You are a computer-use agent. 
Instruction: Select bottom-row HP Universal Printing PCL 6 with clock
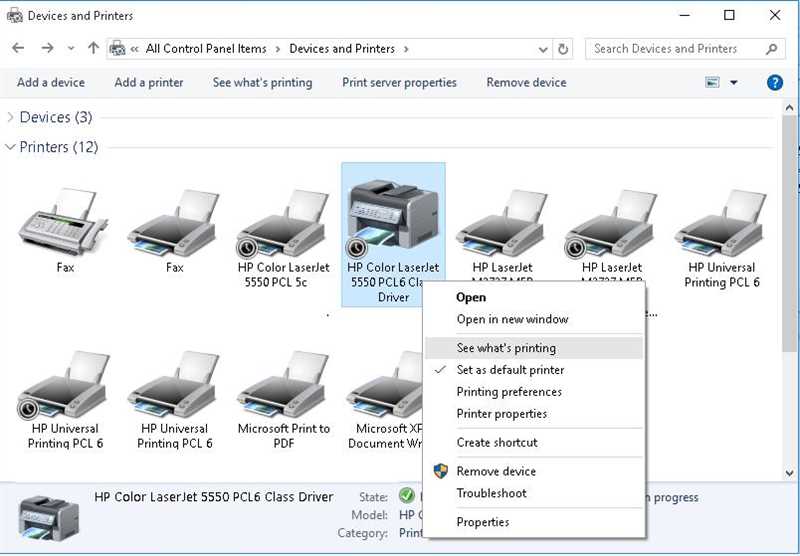pos(65,400)
